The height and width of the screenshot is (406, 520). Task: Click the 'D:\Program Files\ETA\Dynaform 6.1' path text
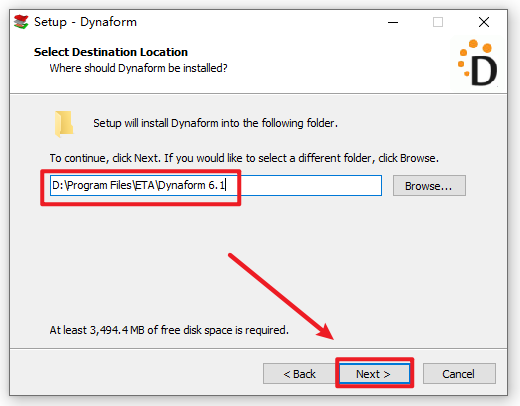139,185
